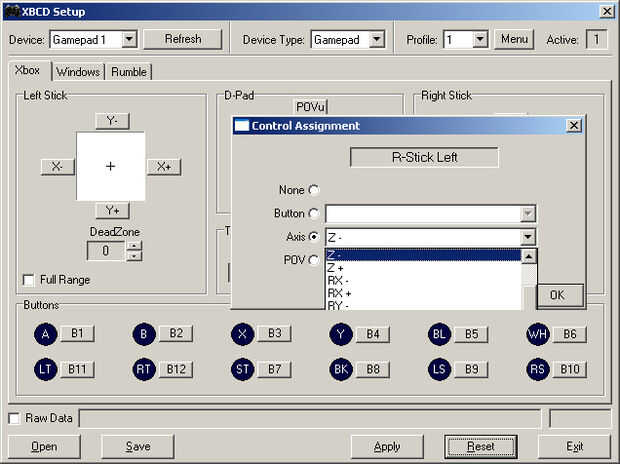Screen dimensions: 620x464
Task: Click the round X button icon
Action: (242, 334)
